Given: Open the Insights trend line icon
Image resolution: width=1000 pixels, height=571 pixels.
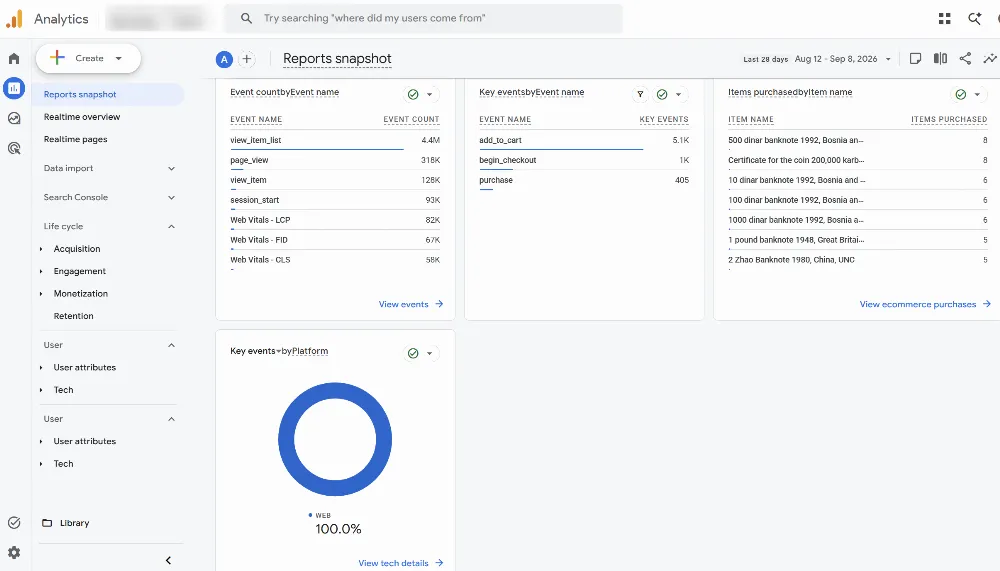Looking at the screenshot, I should [x=990, y=59].
